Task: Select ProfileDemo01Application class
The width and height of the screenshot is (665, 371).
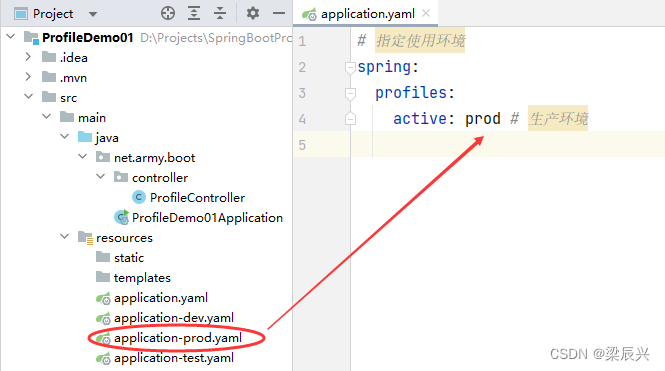Action: pyautogui.click(x=207, y=218)
